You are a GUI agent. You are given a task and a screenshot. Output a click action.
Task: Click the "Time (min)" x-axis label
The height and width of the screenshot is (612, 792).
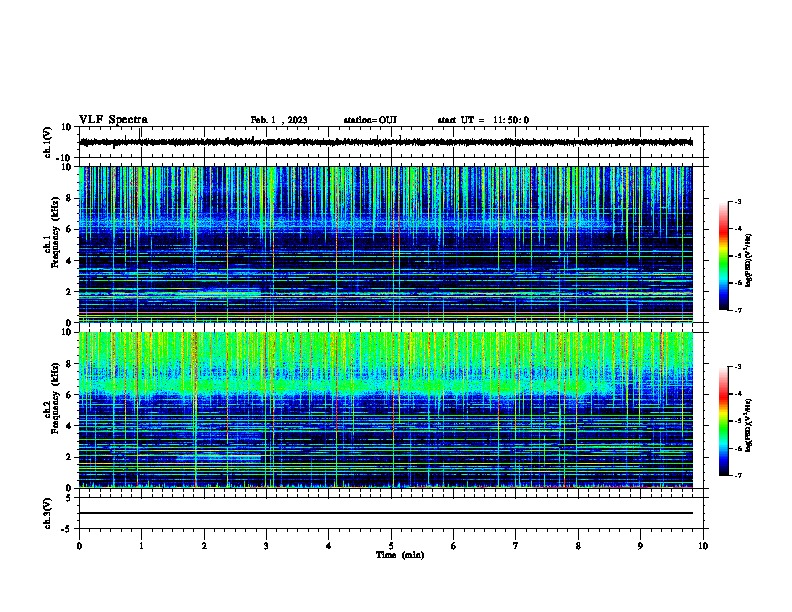click(400, 555)
